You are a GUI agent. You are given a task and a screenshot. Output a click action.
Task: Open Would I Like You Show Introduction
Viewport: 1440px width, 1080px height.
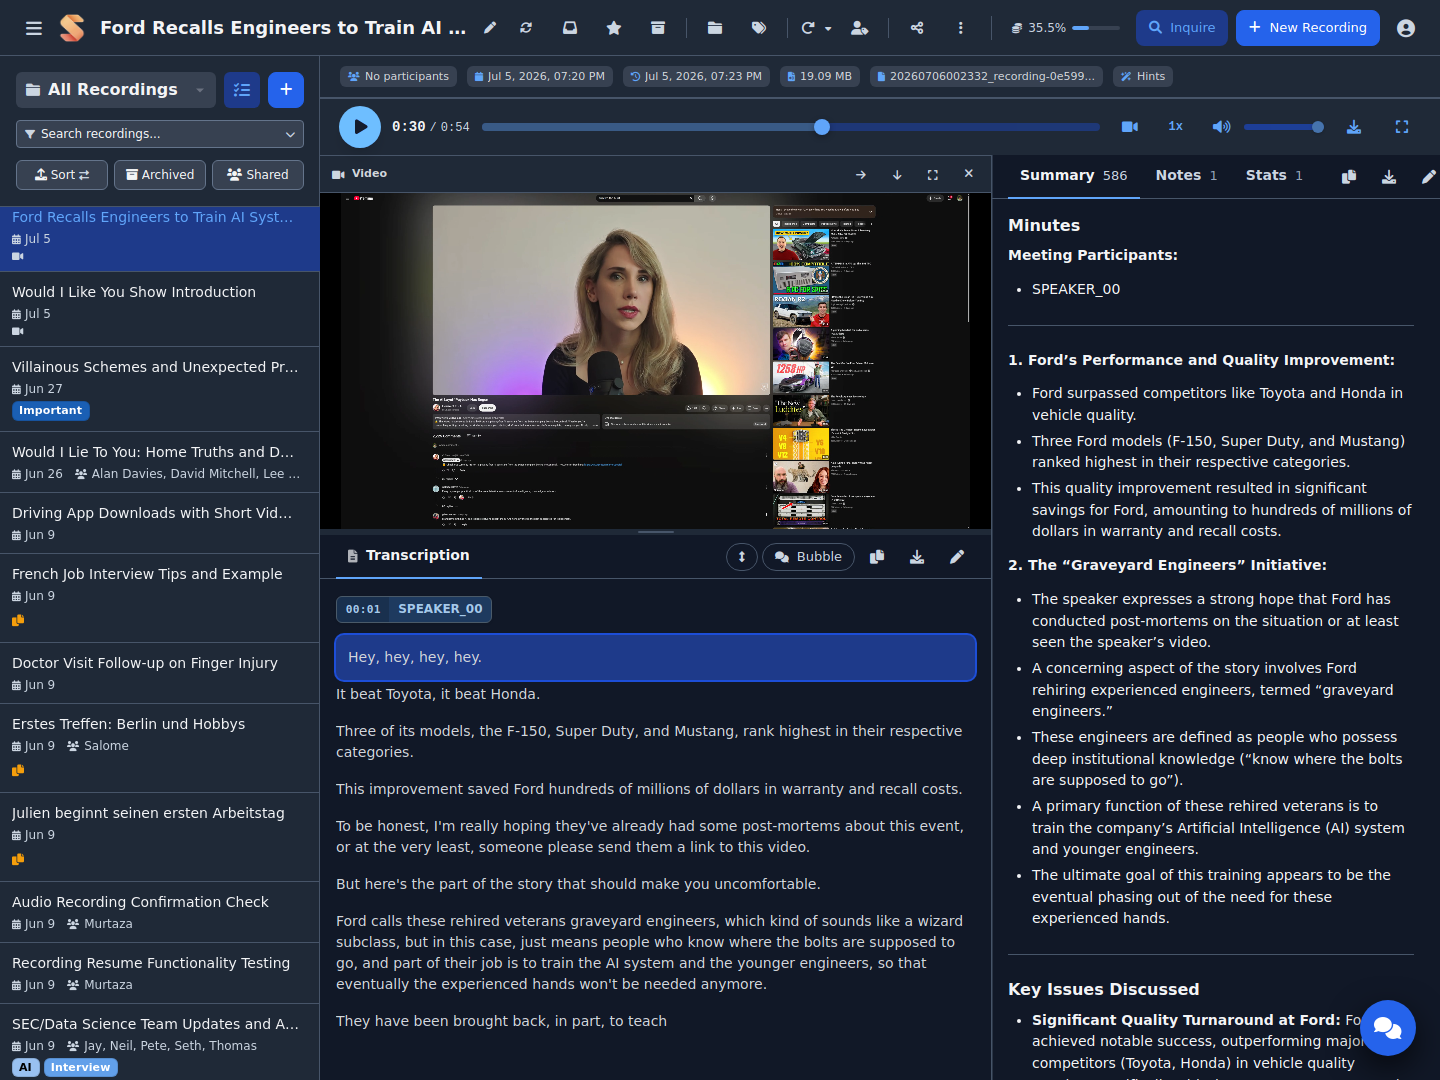pyautogui.click(x=160, y=309)
